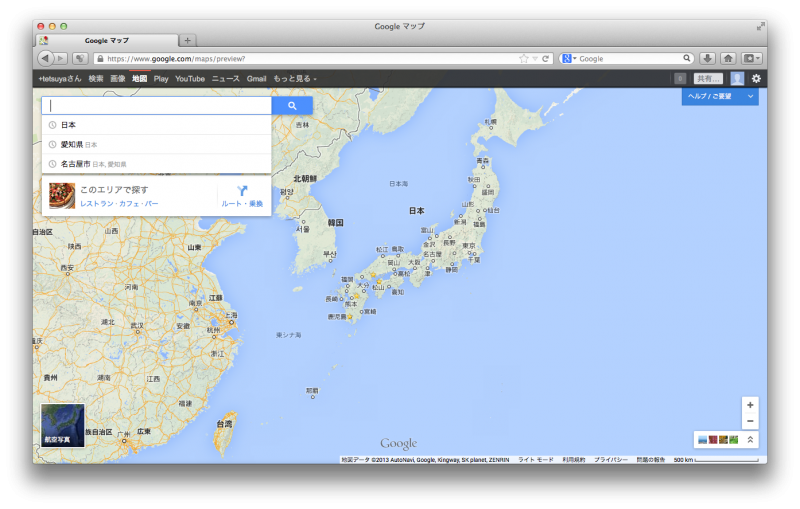This screenshot has height=509, width=800.
Task: Click the padlock icon in the address bar
Action: (x=100, y=59)
